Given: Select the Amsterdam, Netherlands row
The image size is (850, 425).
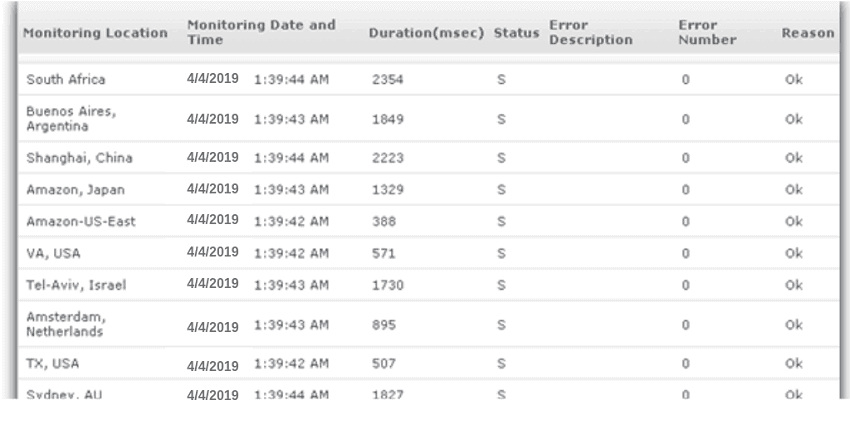Looking at the screenshot, I should tap(428, 324).
